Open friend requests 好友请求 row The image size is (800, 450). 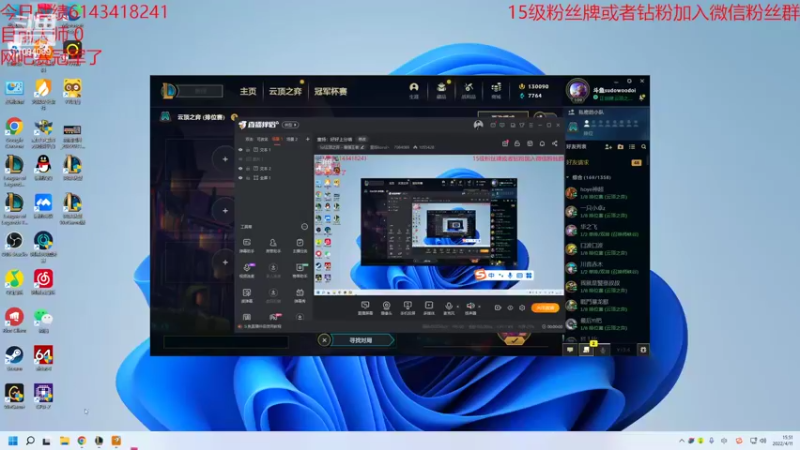pyautogui.click(x=604, y=162)
